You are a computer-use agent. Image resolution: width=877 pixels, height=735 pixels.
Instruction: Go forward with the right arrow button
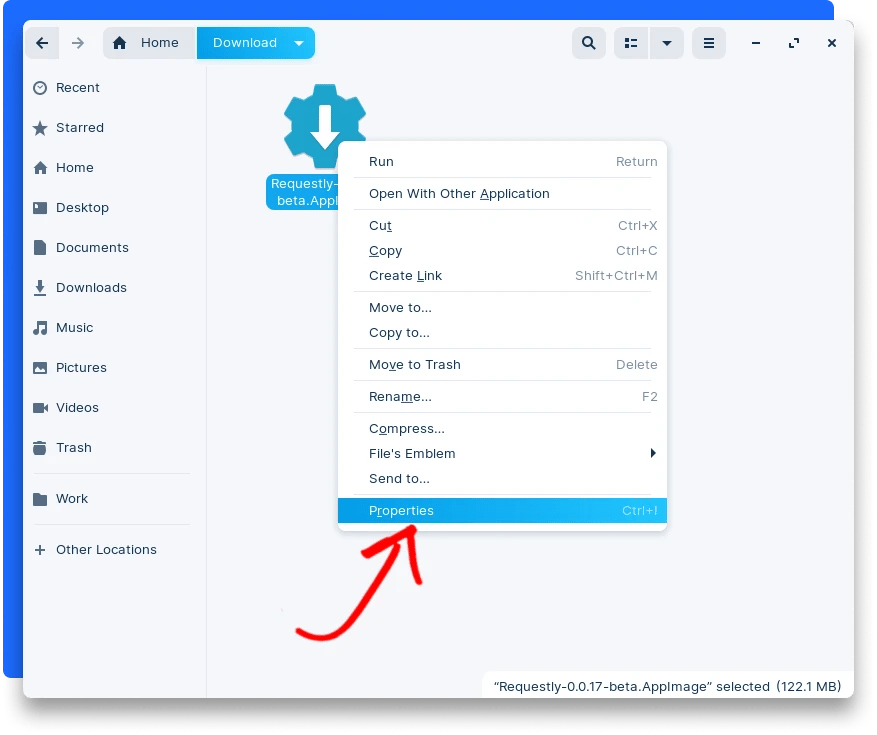[78, 43]
